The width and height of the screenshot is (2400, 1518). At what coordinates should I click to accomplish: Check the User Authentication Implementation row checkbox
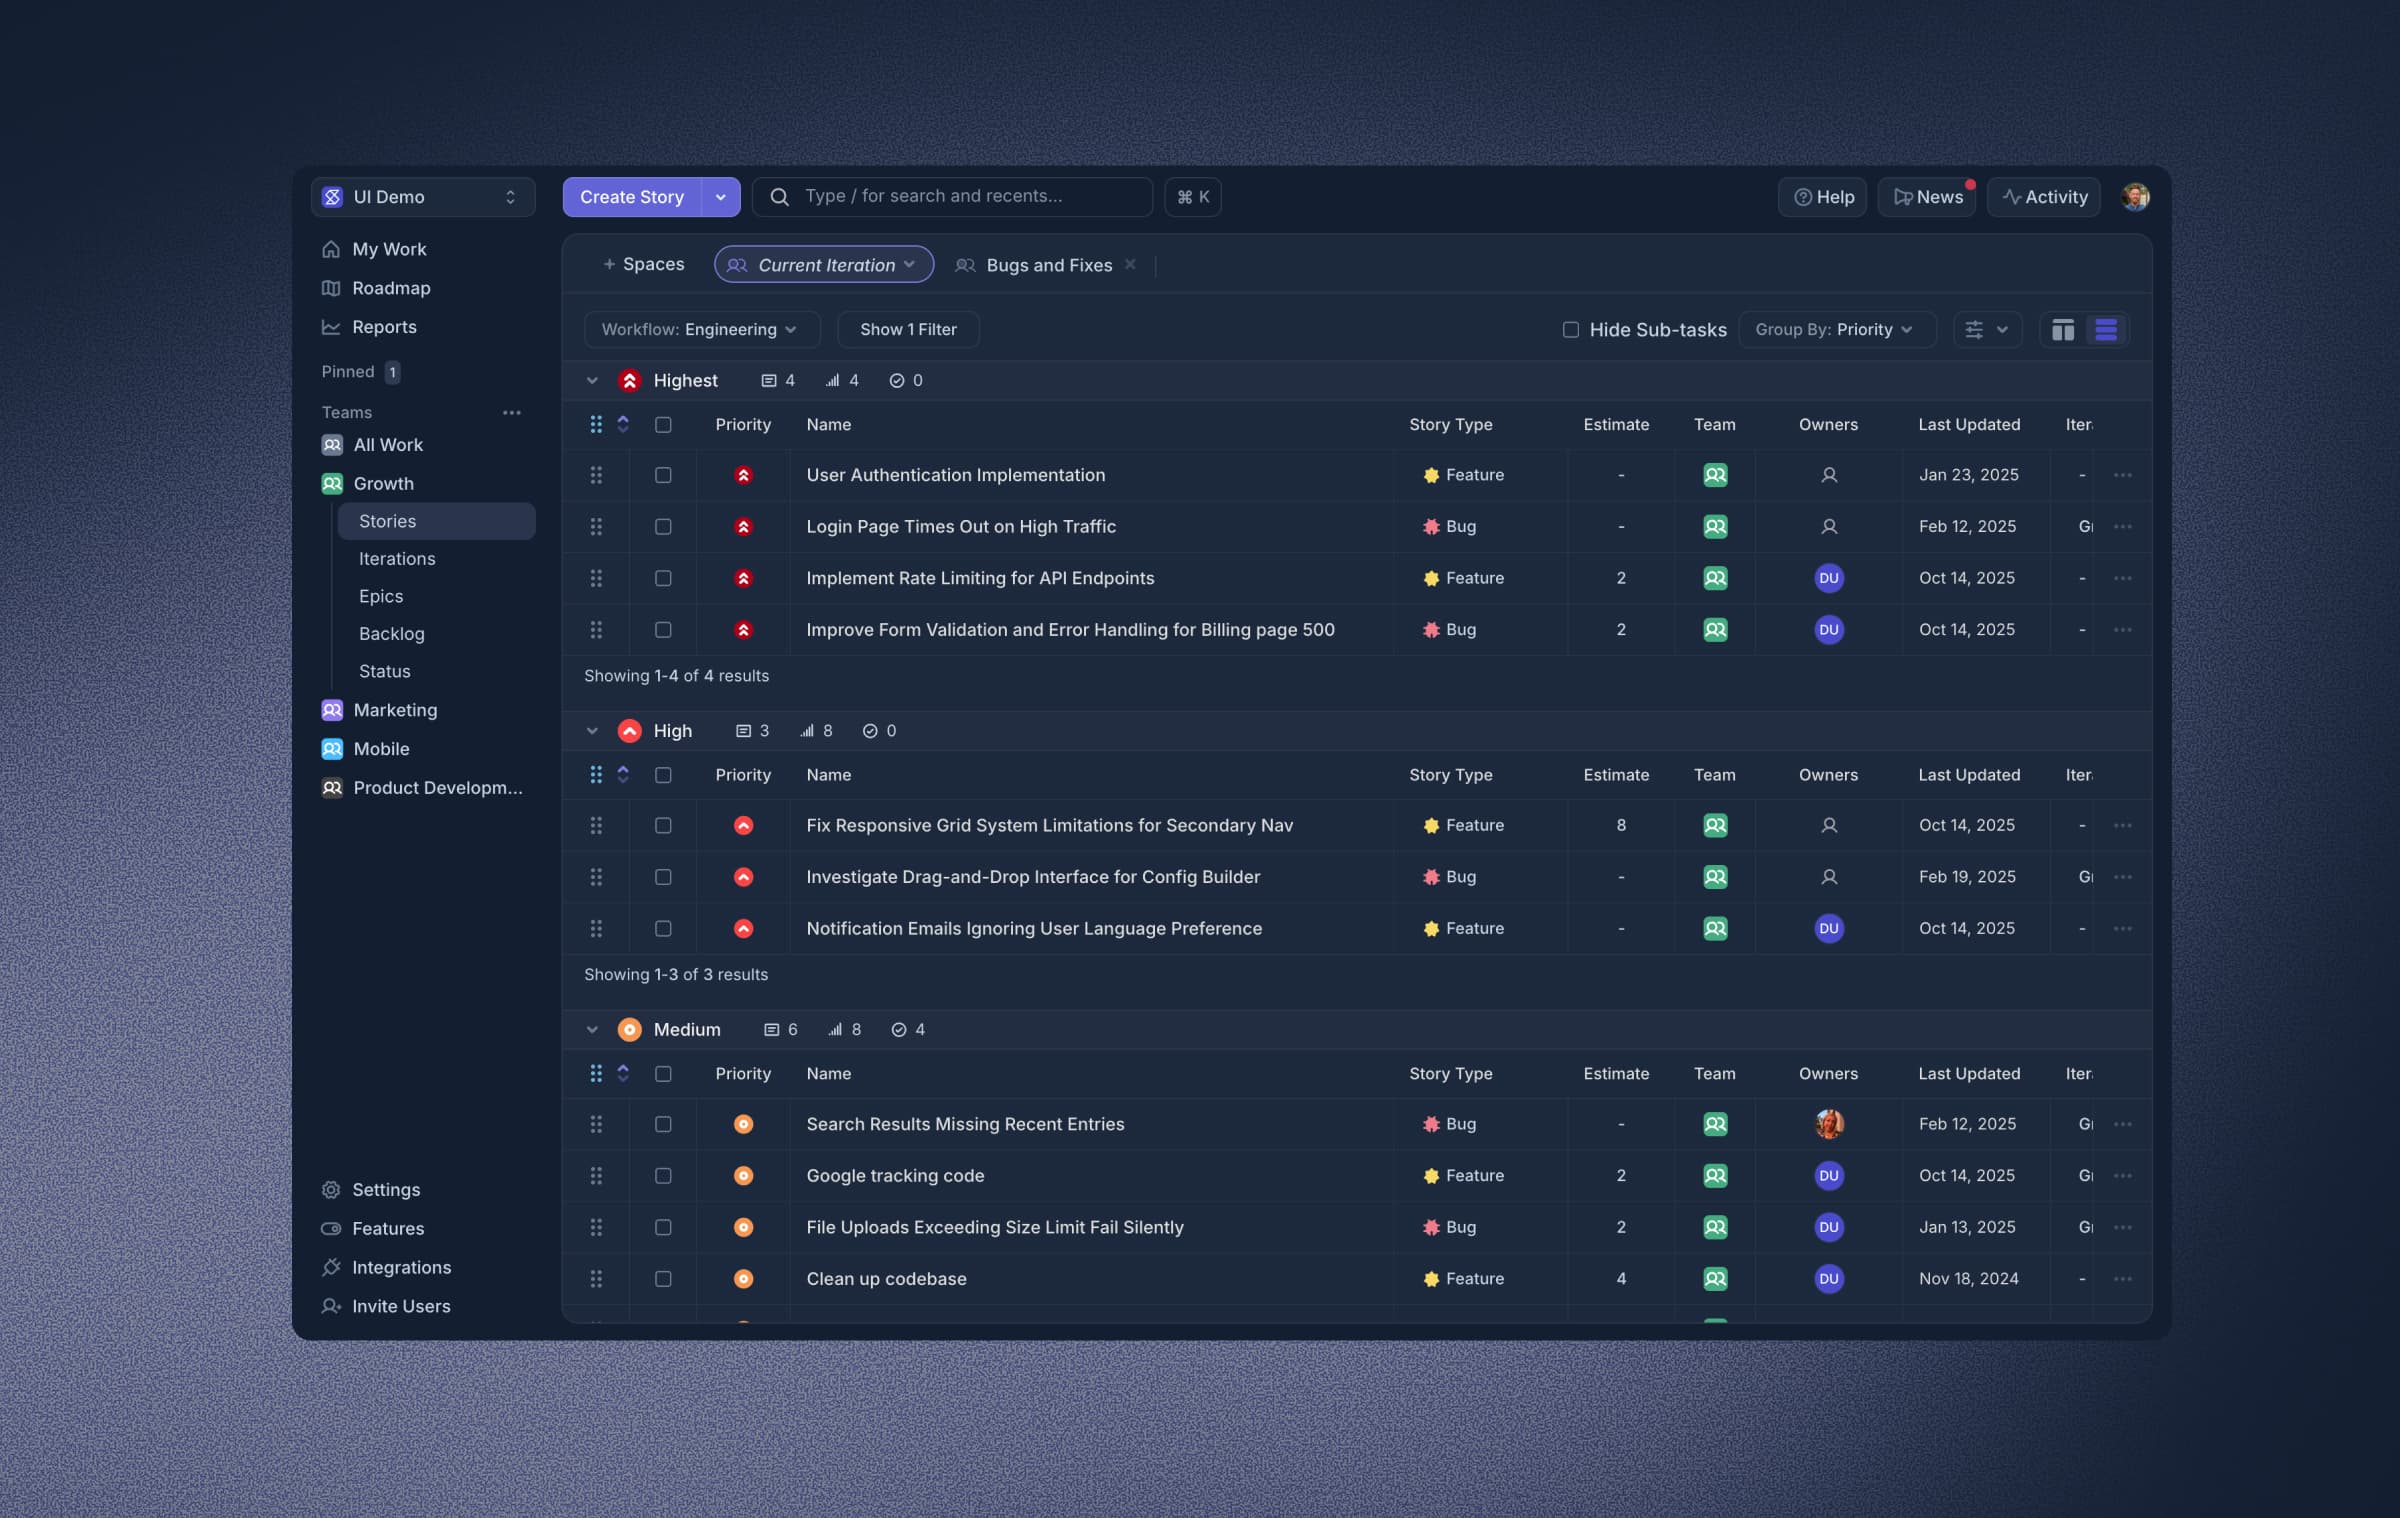[663, 476]
